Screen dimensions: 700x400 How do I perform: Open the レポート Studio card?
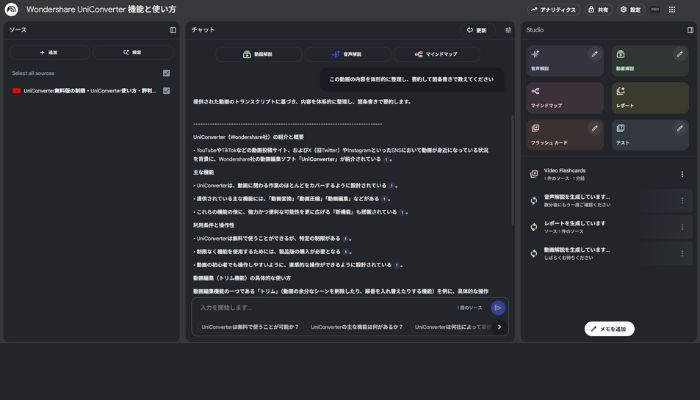[x=650, y=98]
